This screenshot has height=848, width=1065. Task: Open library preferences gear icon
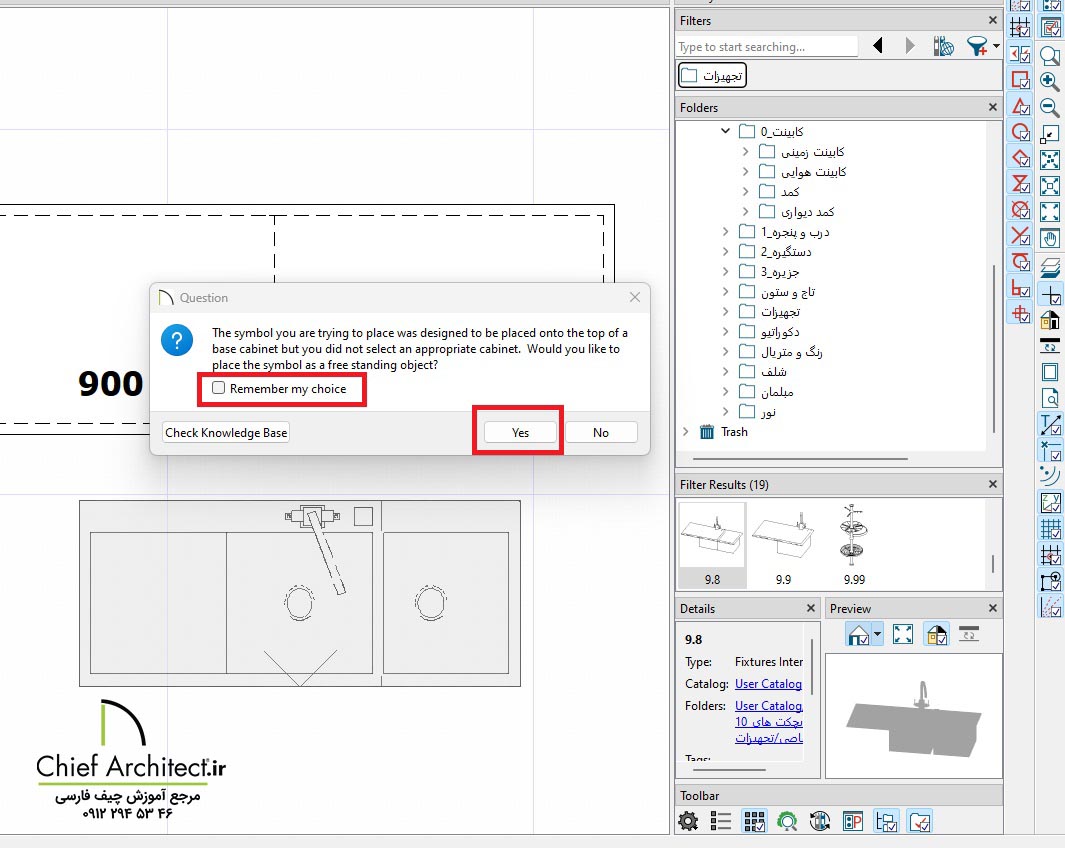(688, 821)
